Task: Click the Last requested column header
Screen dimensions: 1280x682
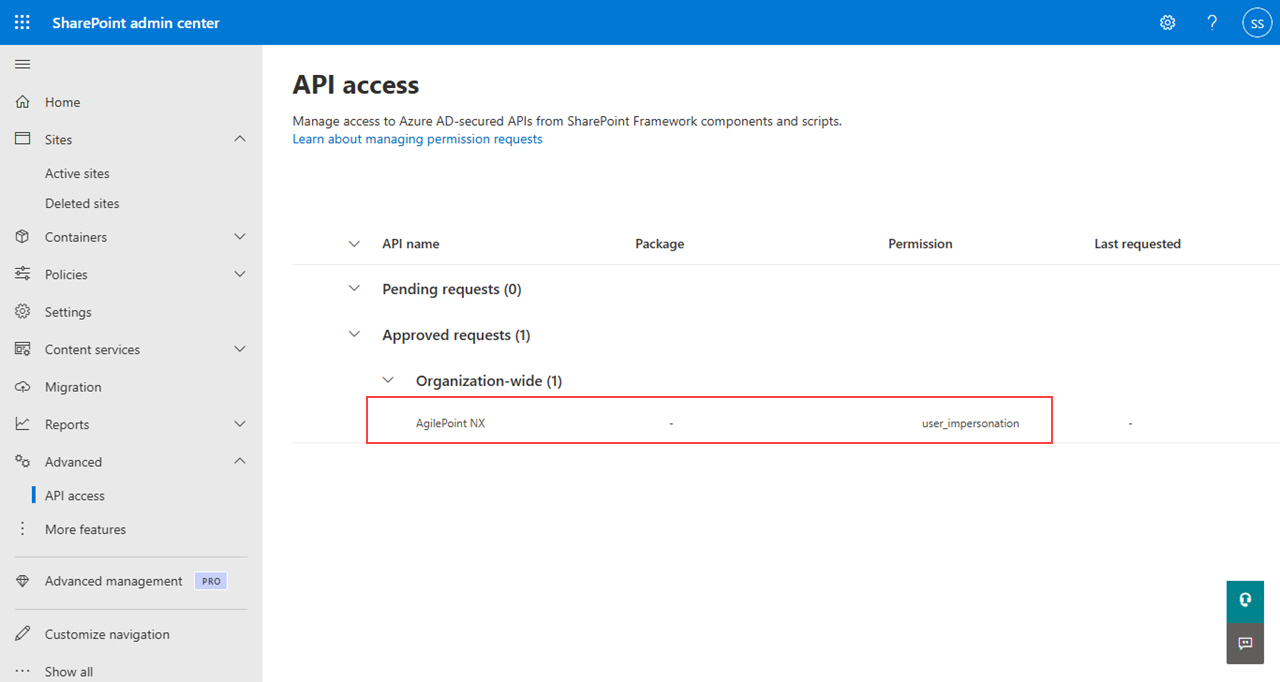Action: (1138, 244)
